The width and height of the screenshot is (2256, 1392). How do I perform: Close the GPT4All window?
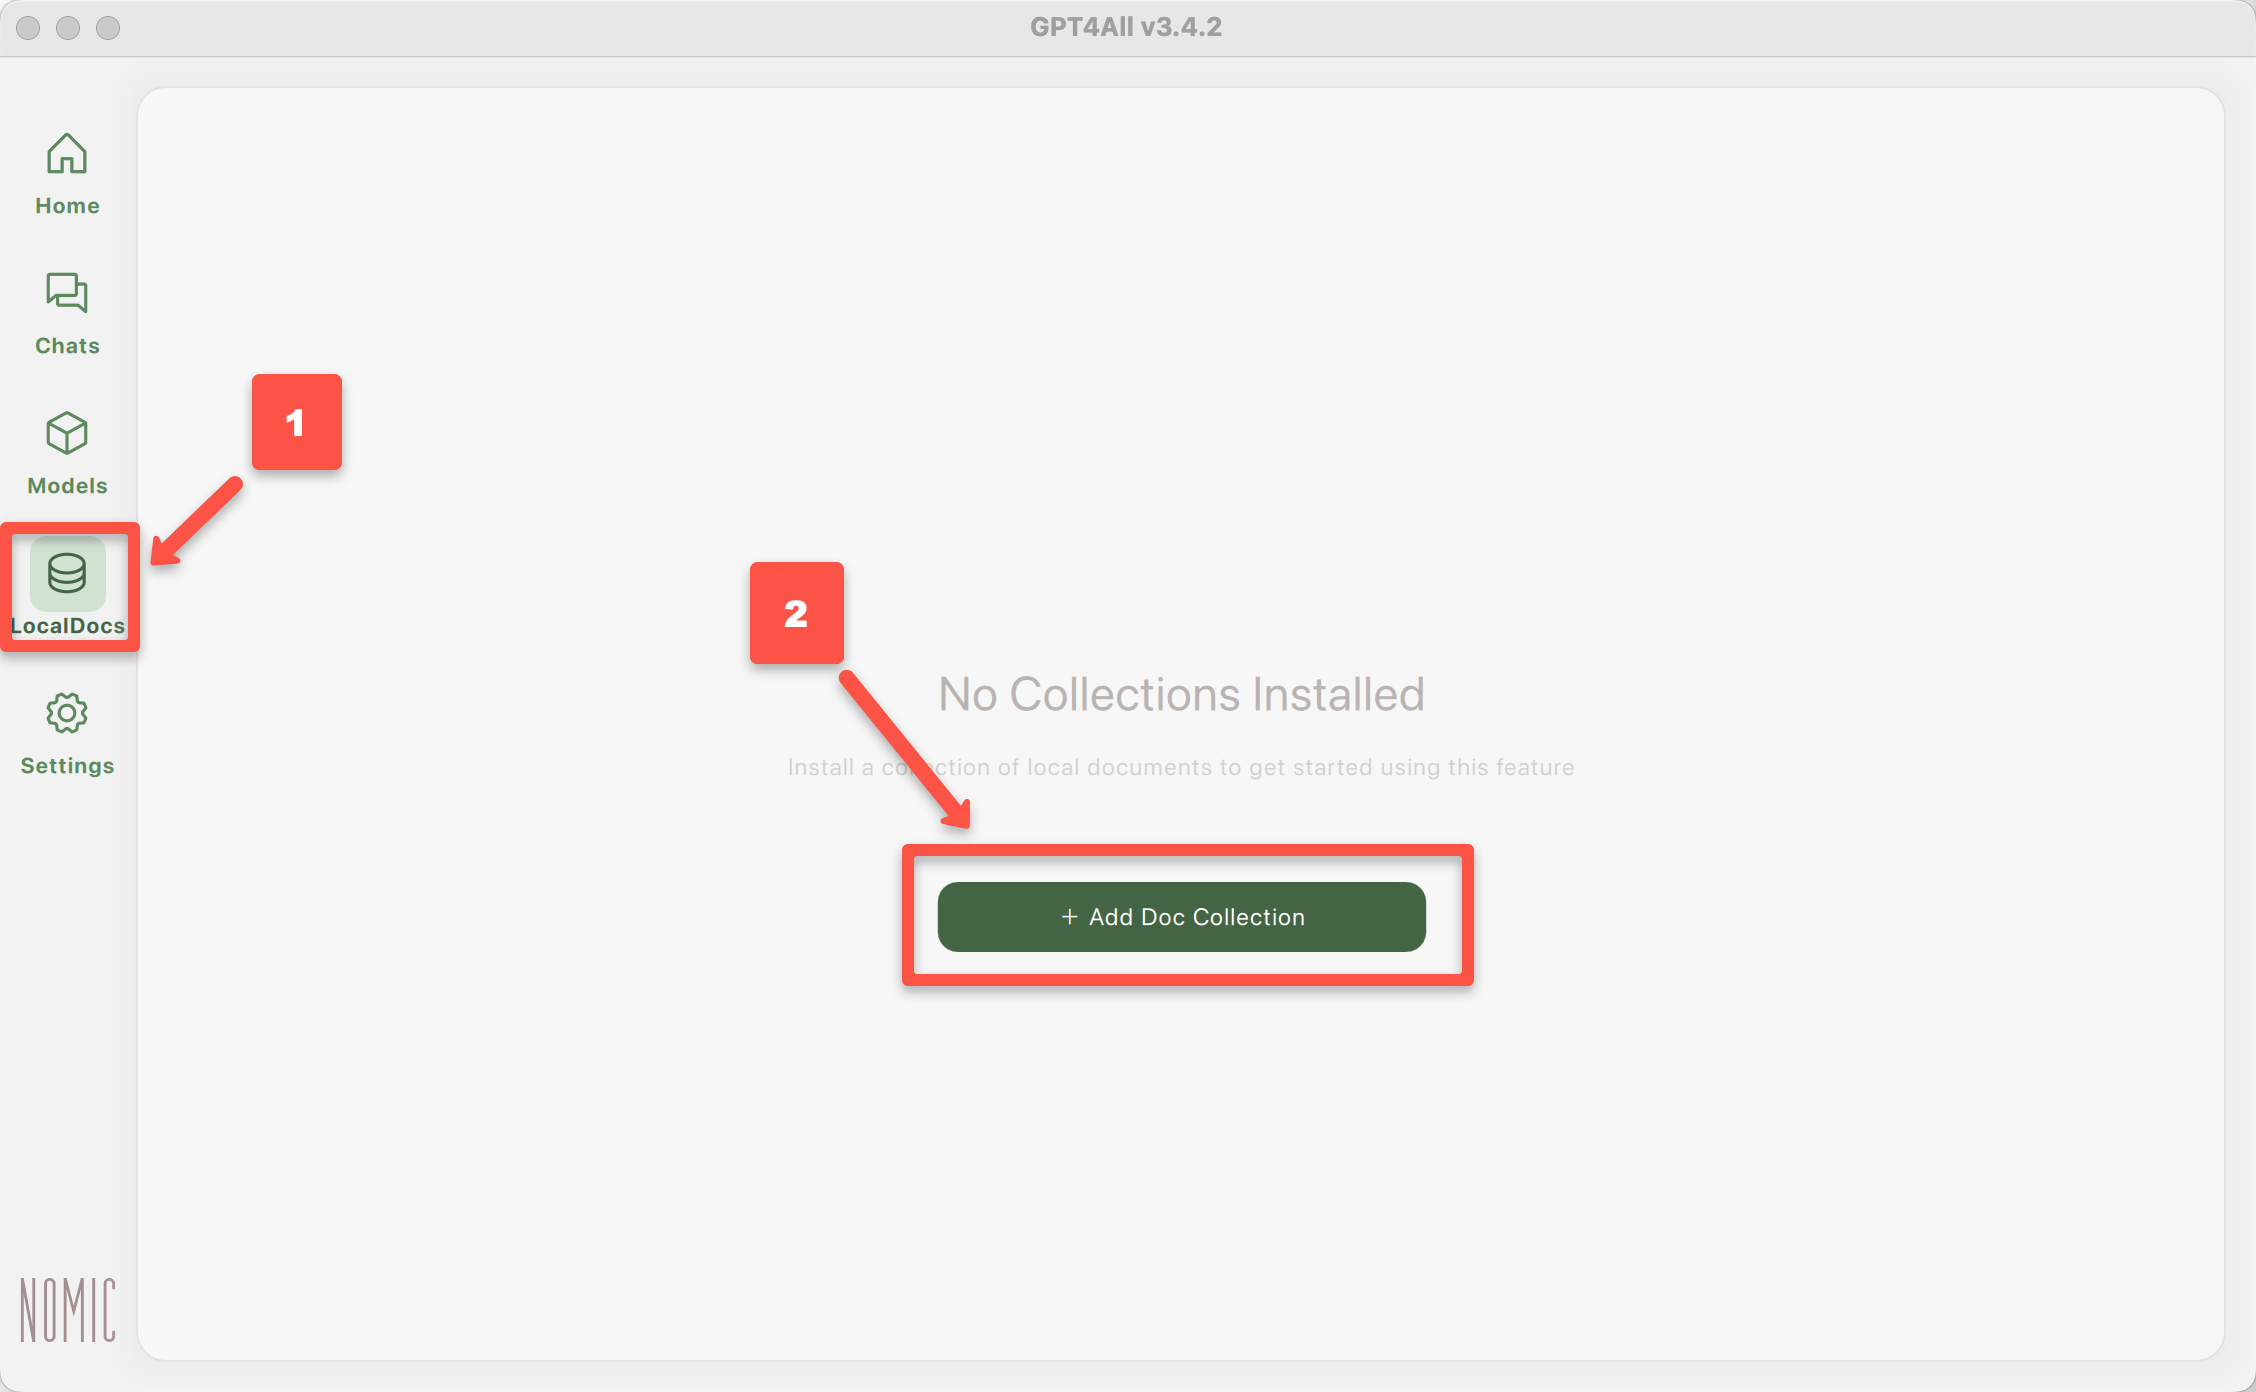28,28
